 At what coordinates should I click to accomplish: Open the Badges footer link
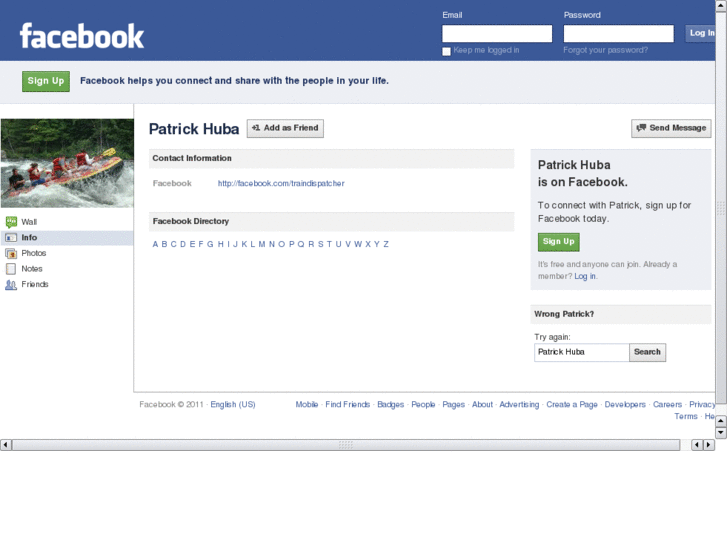pyautogui.click(x=390, y=404)
